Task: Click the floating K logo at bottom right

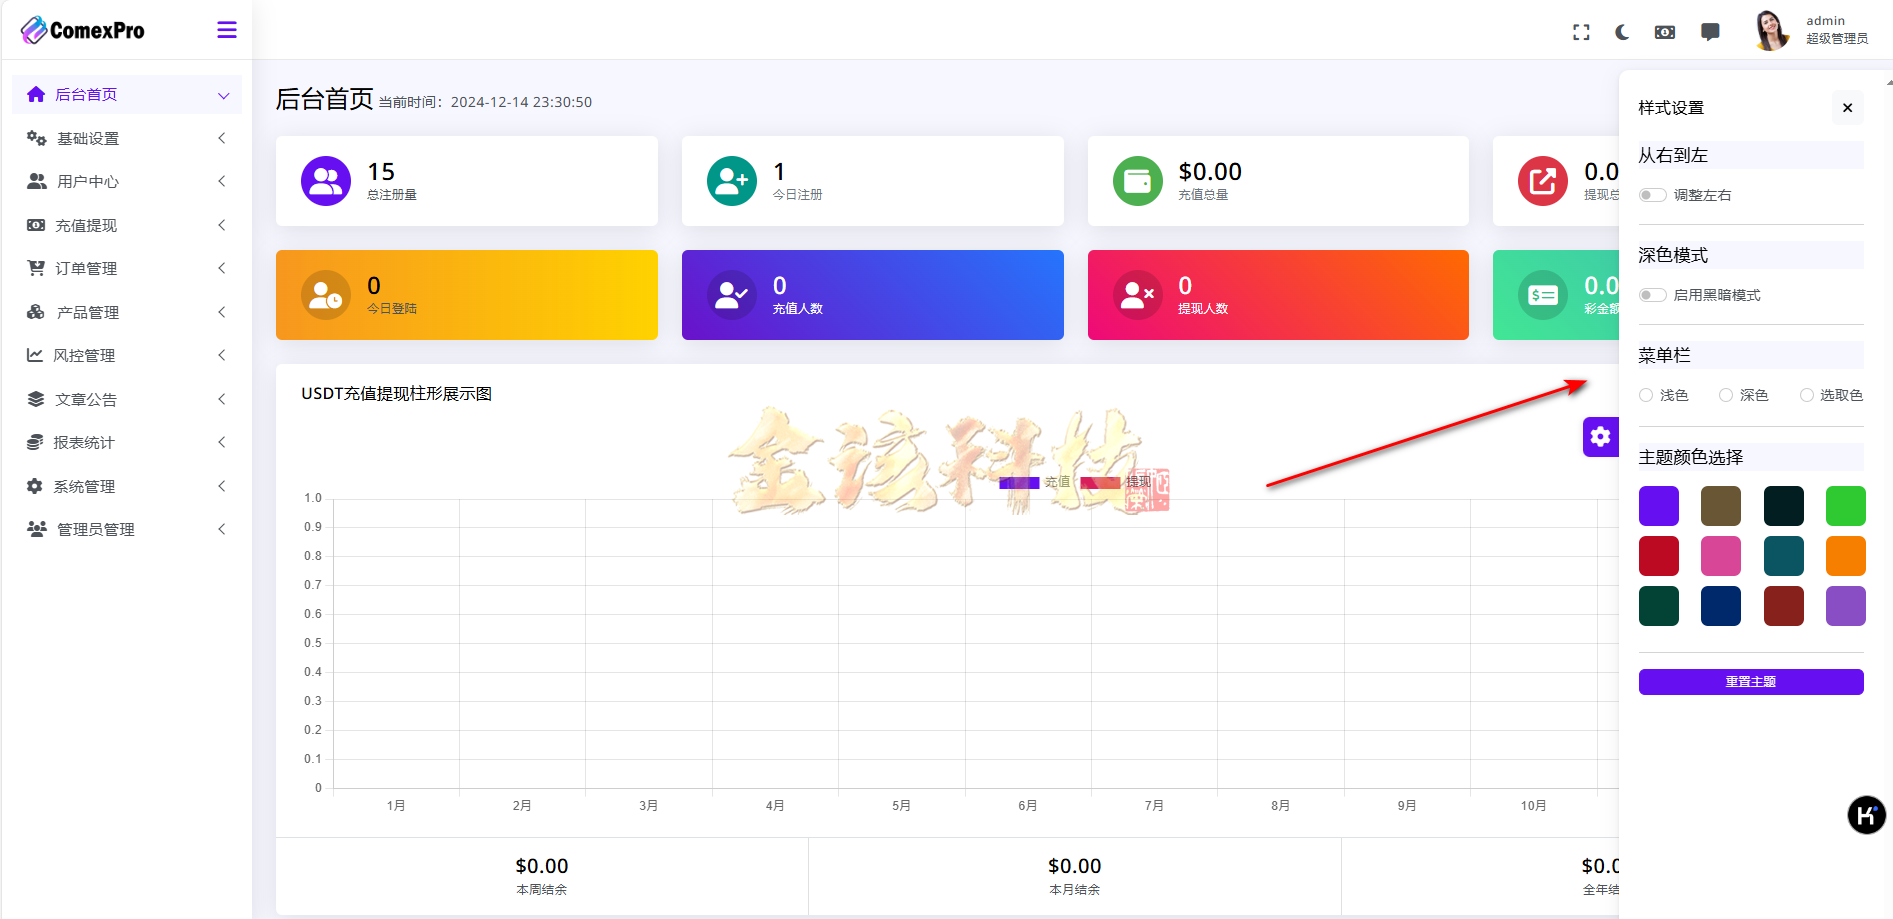Action: 1866,815
